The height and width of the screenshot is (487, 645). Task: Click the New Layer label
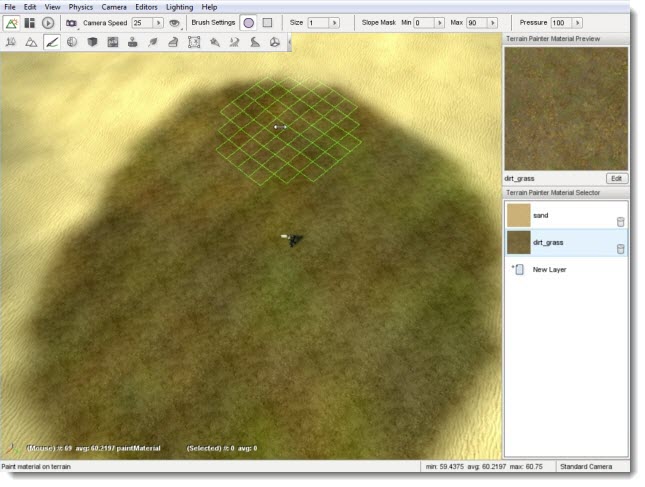pos(550,269)
